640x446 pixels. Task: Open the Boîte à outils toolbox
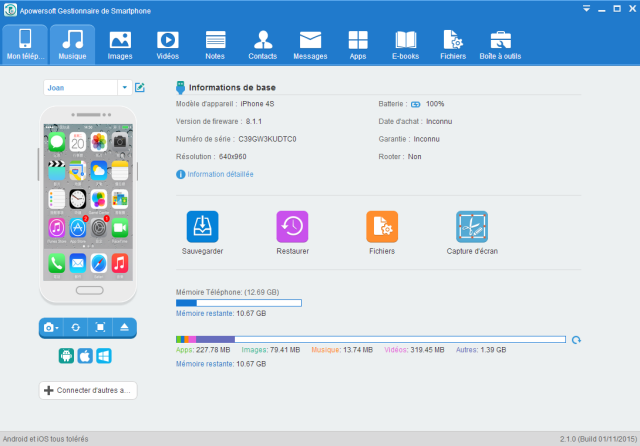[500, 44]
